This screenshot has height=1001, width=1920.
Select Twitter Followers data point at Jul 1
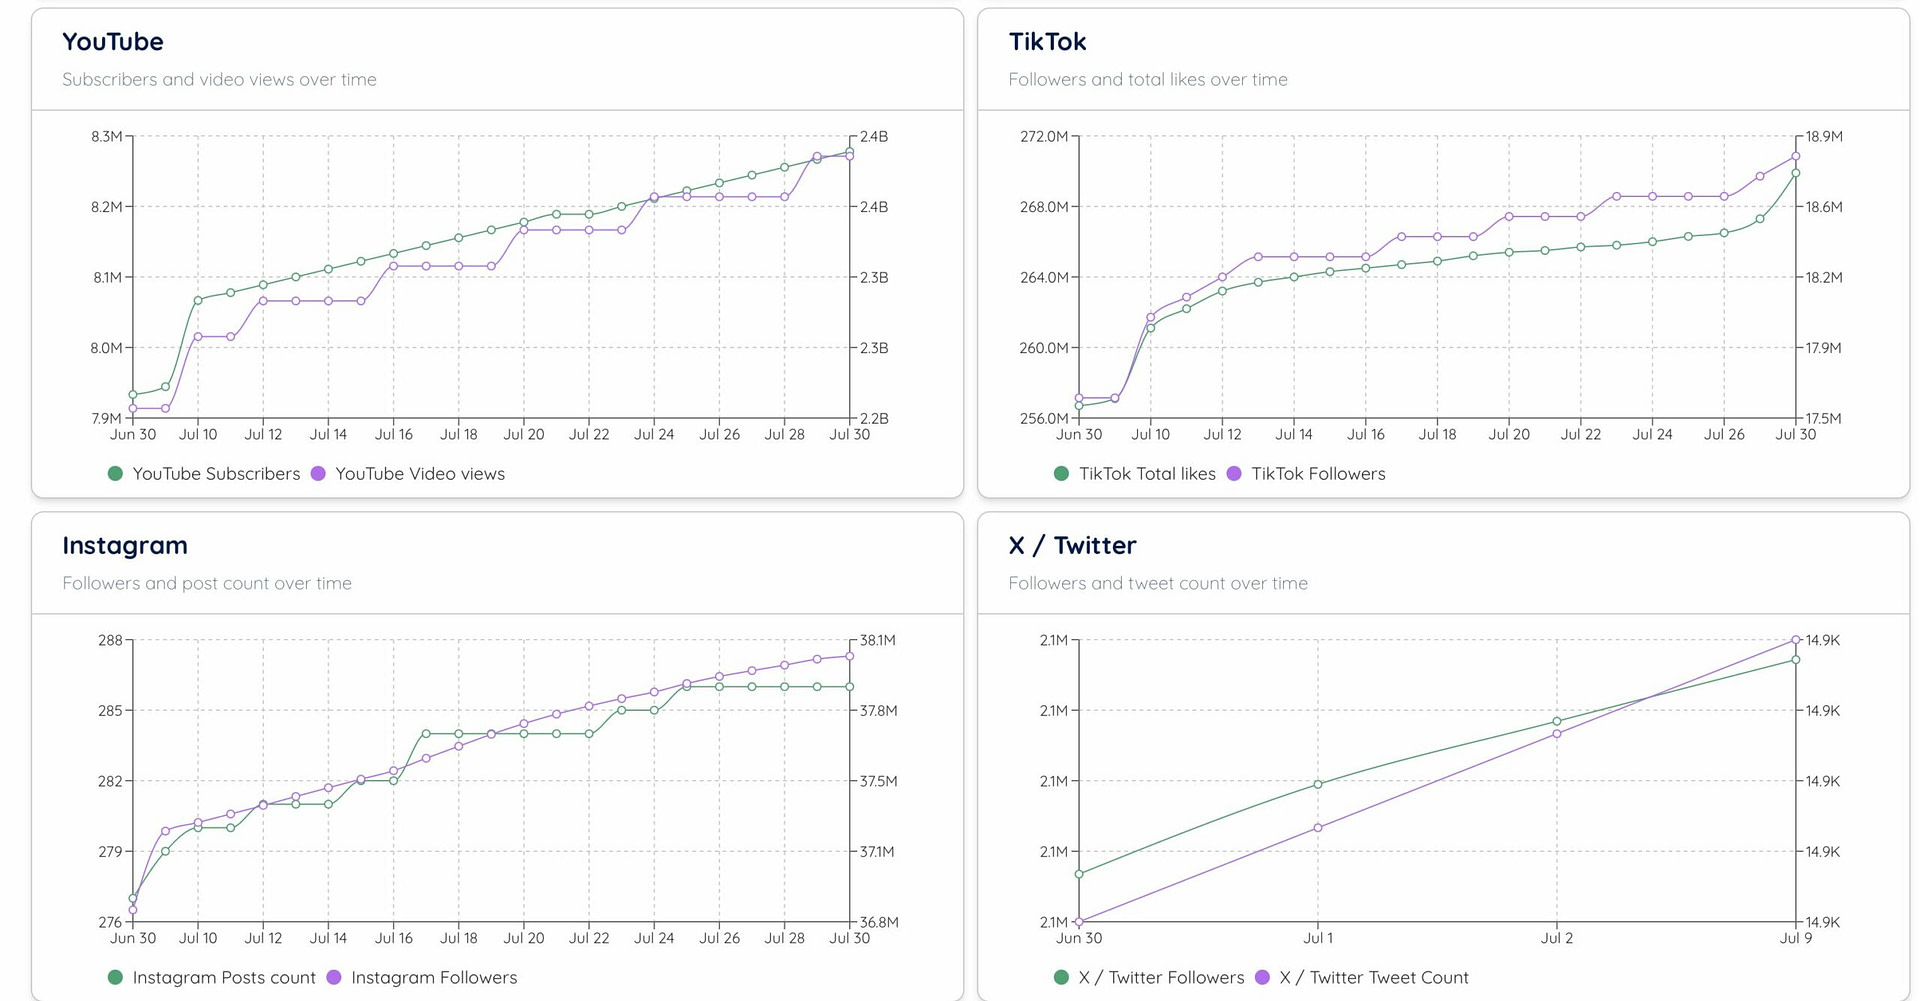click(x=1318, y=785)
